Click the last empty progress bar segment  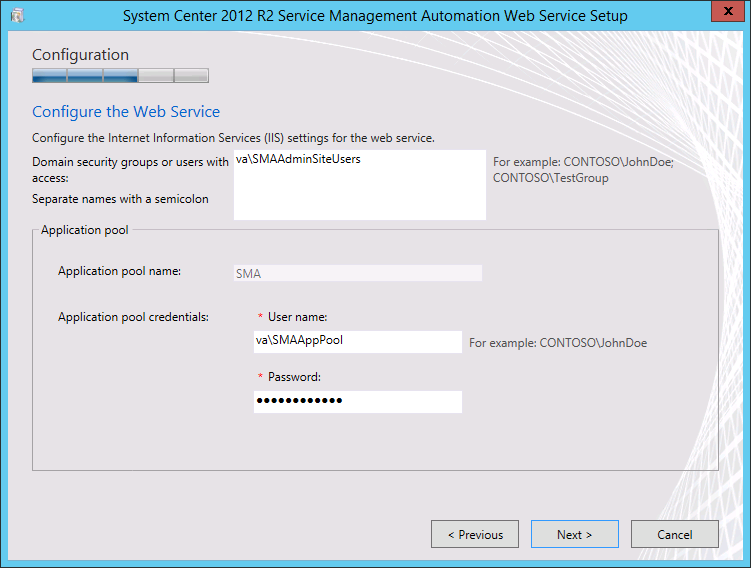point(191,76)
